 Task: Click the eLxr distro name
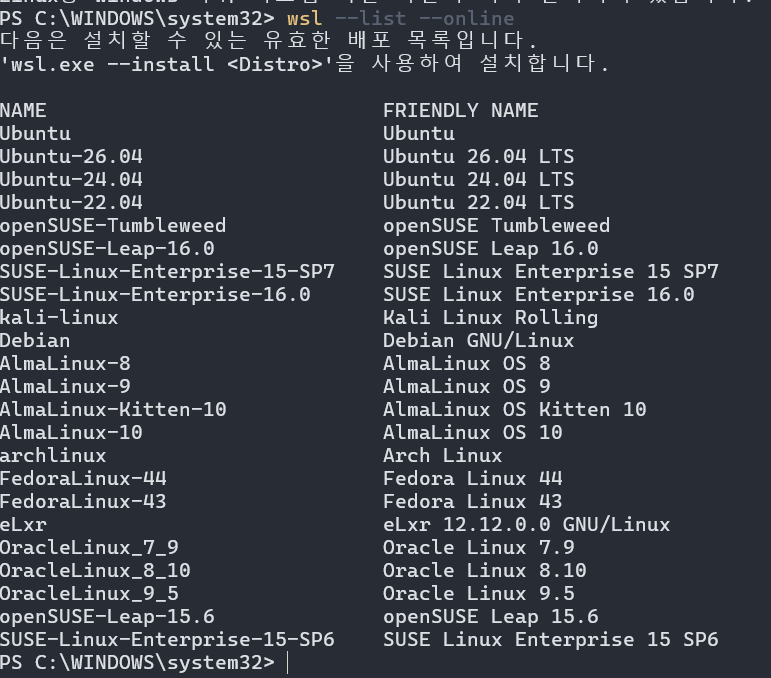click(x=23, y=525)
